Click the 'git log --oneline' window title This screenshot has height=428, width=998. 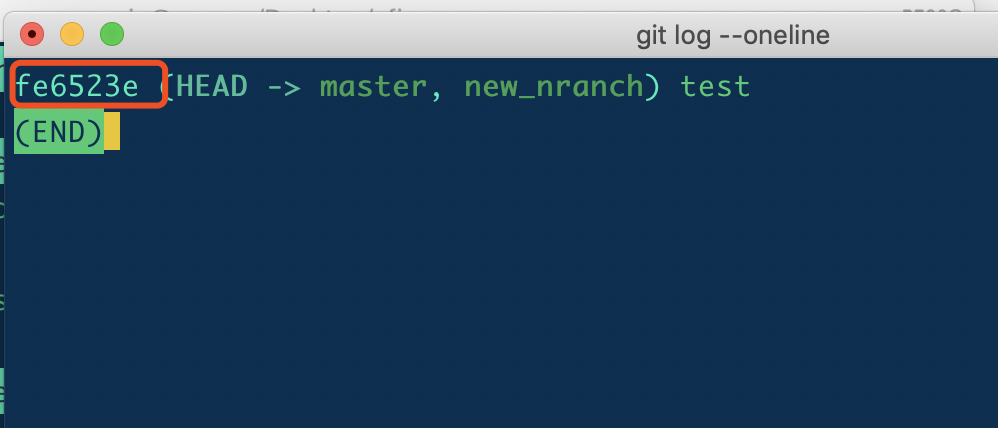click(x=733, y=35)
